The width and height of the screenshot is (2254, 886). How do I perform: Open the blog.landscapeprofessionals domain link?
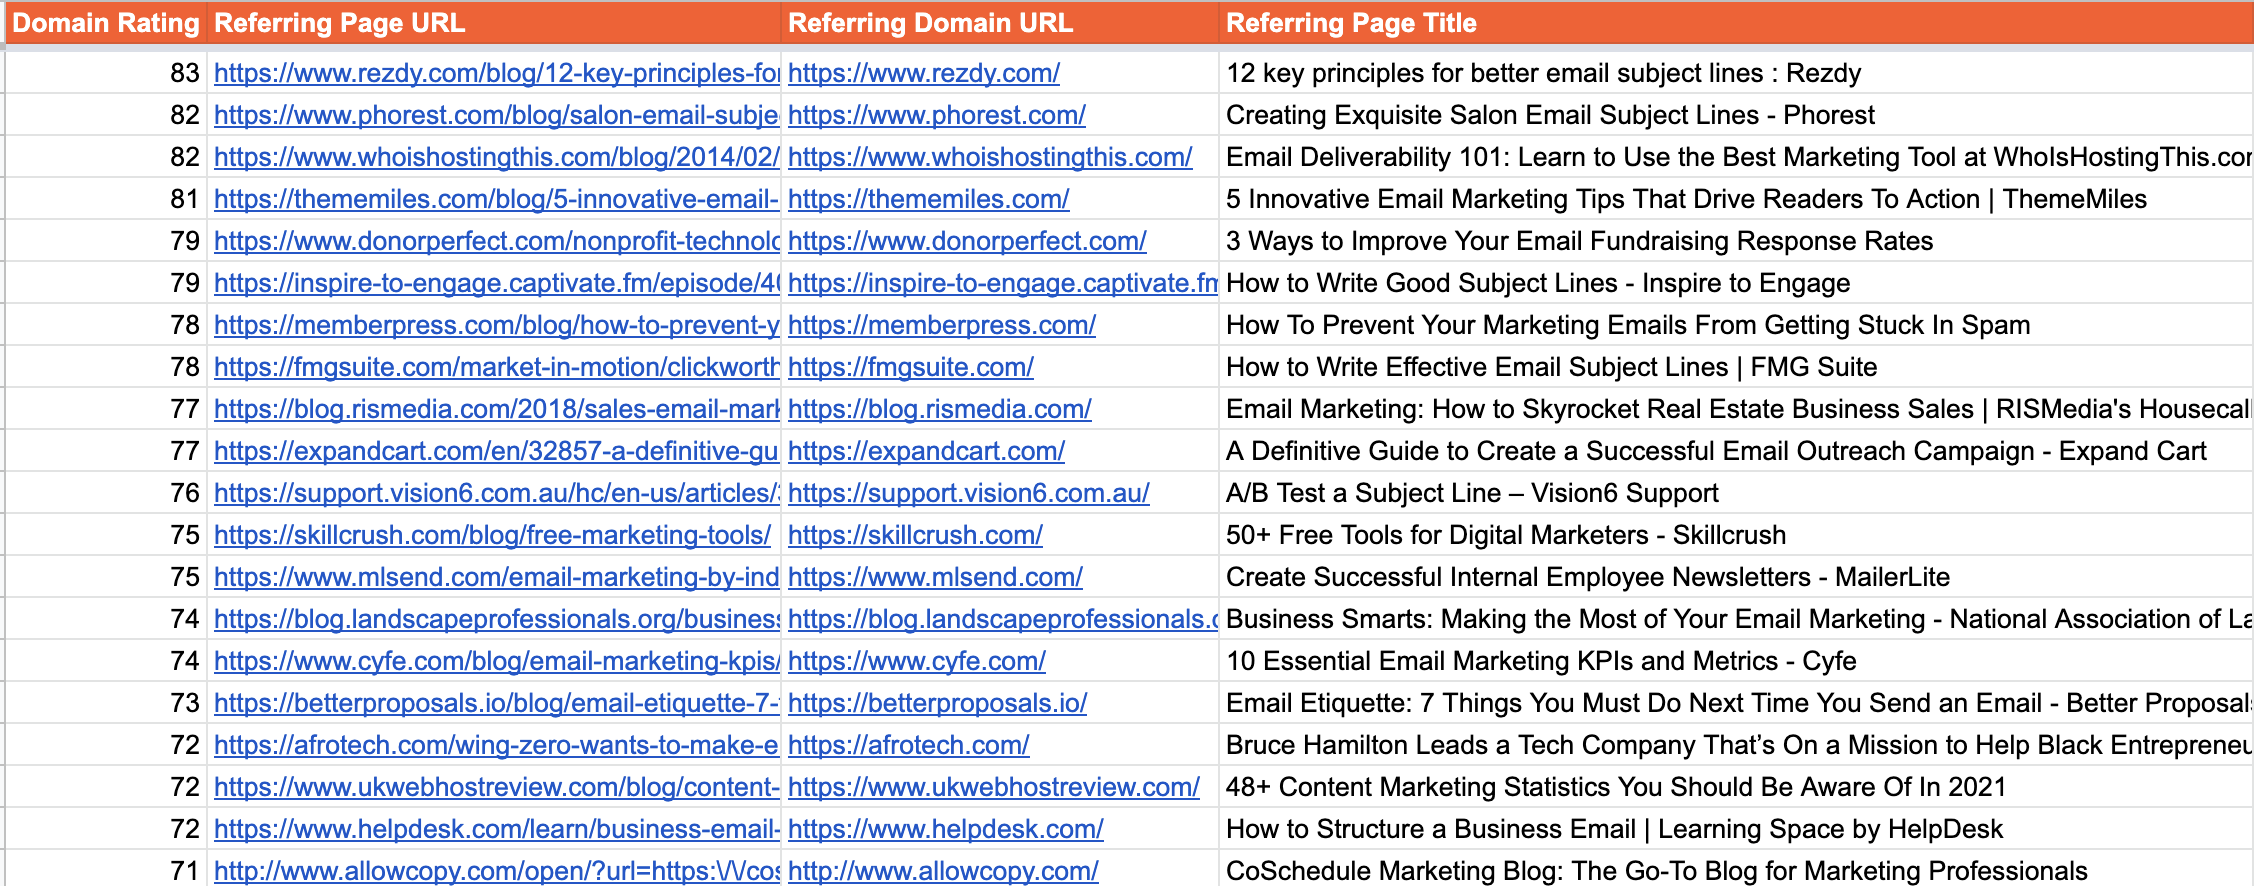[1003, 619]
